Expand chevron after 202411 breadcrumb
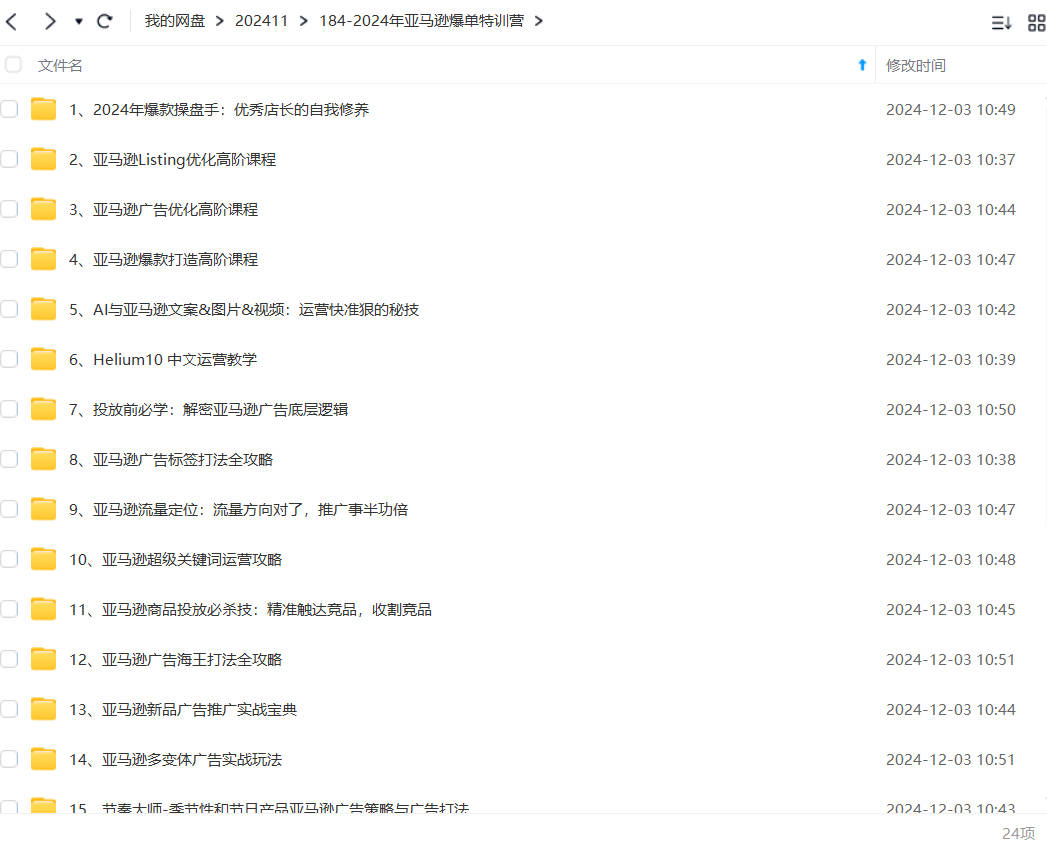Screen dimensions: 1047x850 point(304,21)
